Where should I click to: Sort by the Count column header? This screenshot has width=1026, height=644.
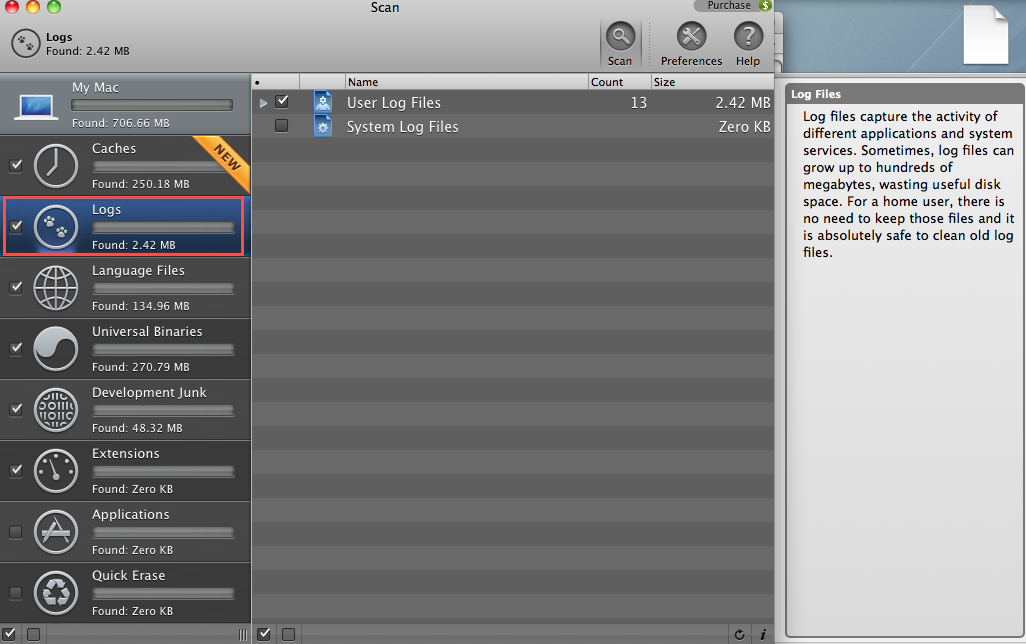[x=620, y=82]
